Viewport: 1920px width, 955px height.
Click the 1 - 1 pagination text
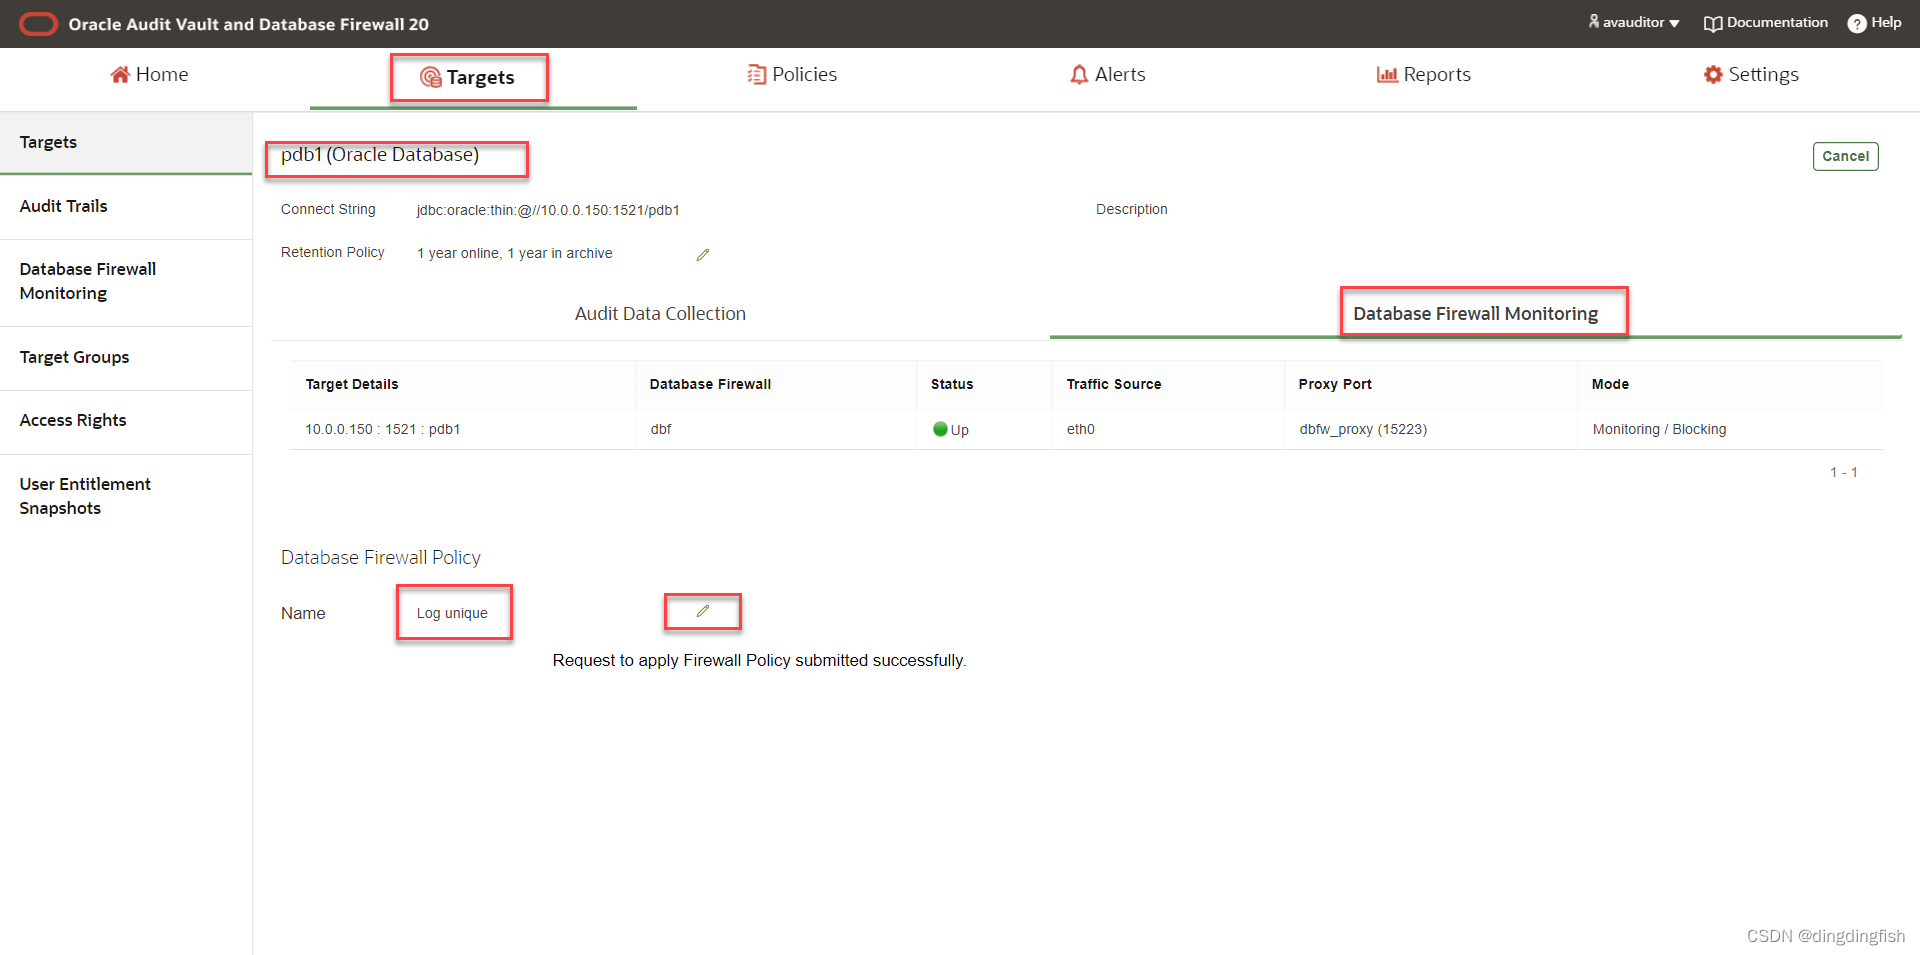coord(1844,472)
